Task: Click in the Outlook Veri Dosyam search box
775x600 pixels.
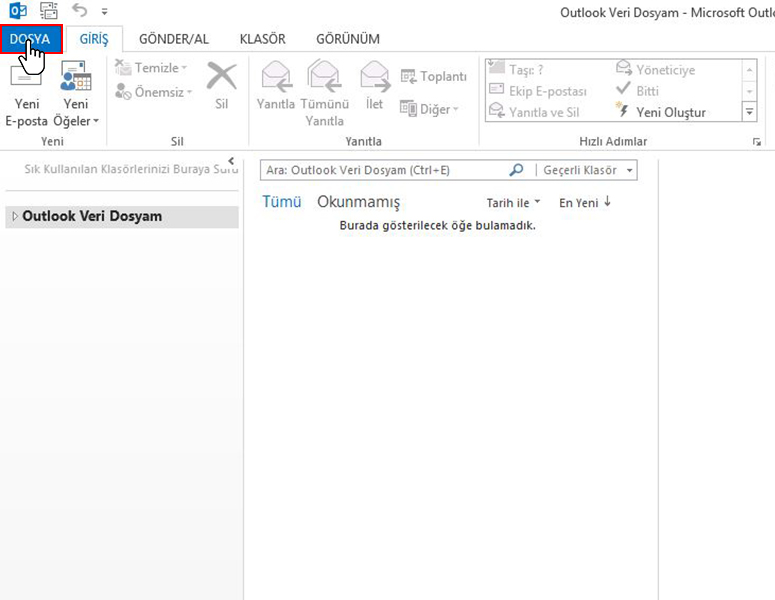Action: (x=380, y=170)
